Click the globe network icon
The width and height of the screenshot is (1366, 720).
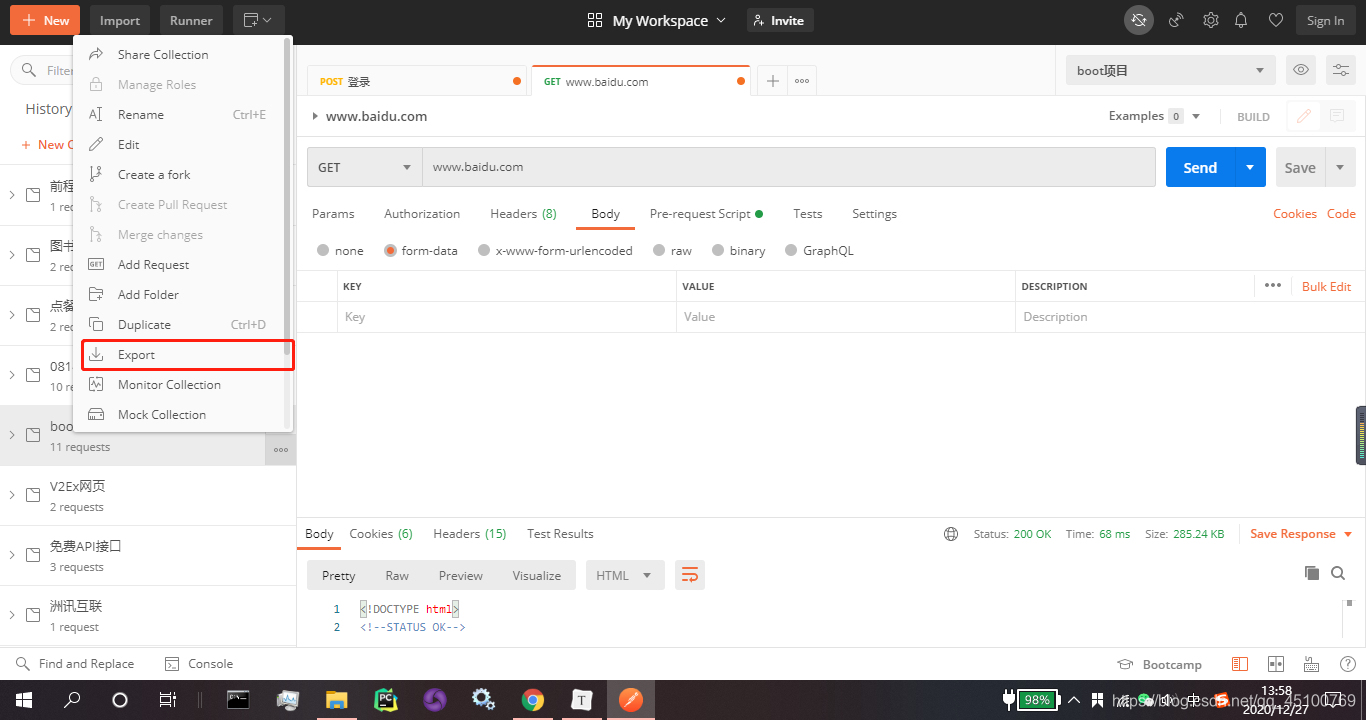[951, 534]
